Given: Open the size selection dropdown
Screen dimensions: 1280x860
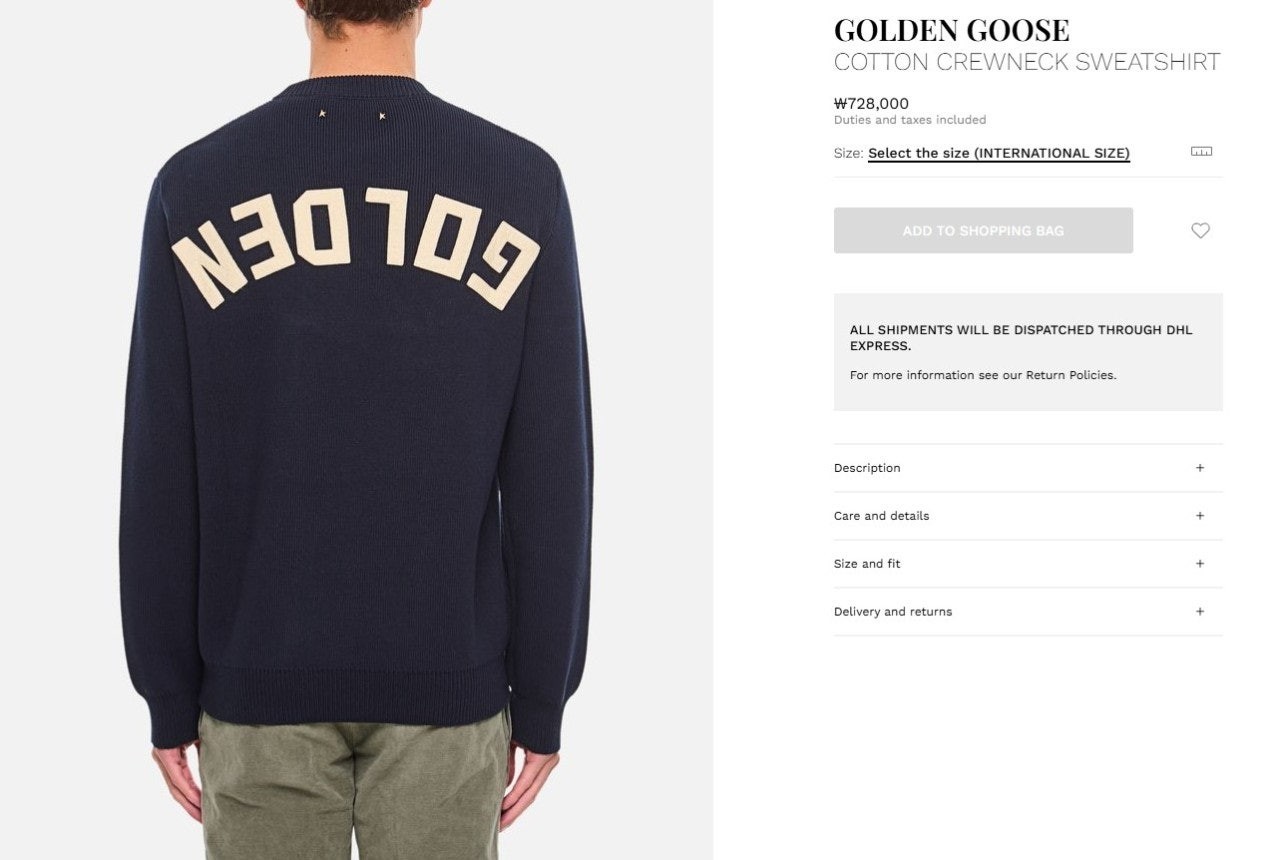Looking at the screenshot, I should (x=998, y=153).
